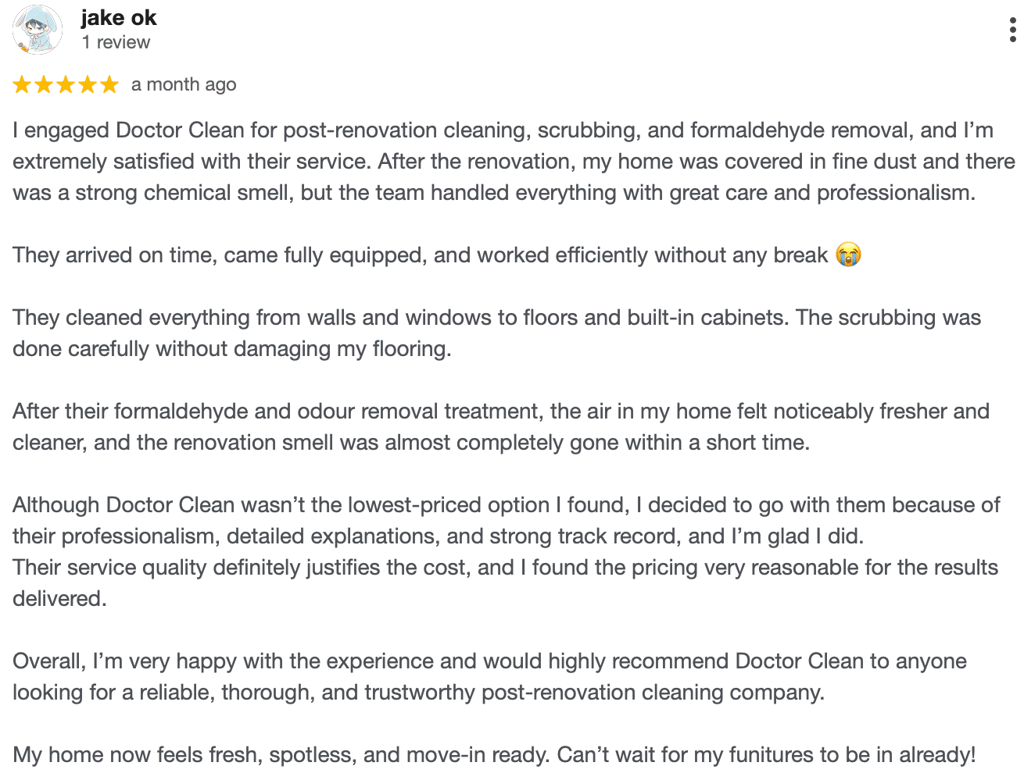Click the line "They arrived on time"
1024x773 pixels.
coord(420,255)
